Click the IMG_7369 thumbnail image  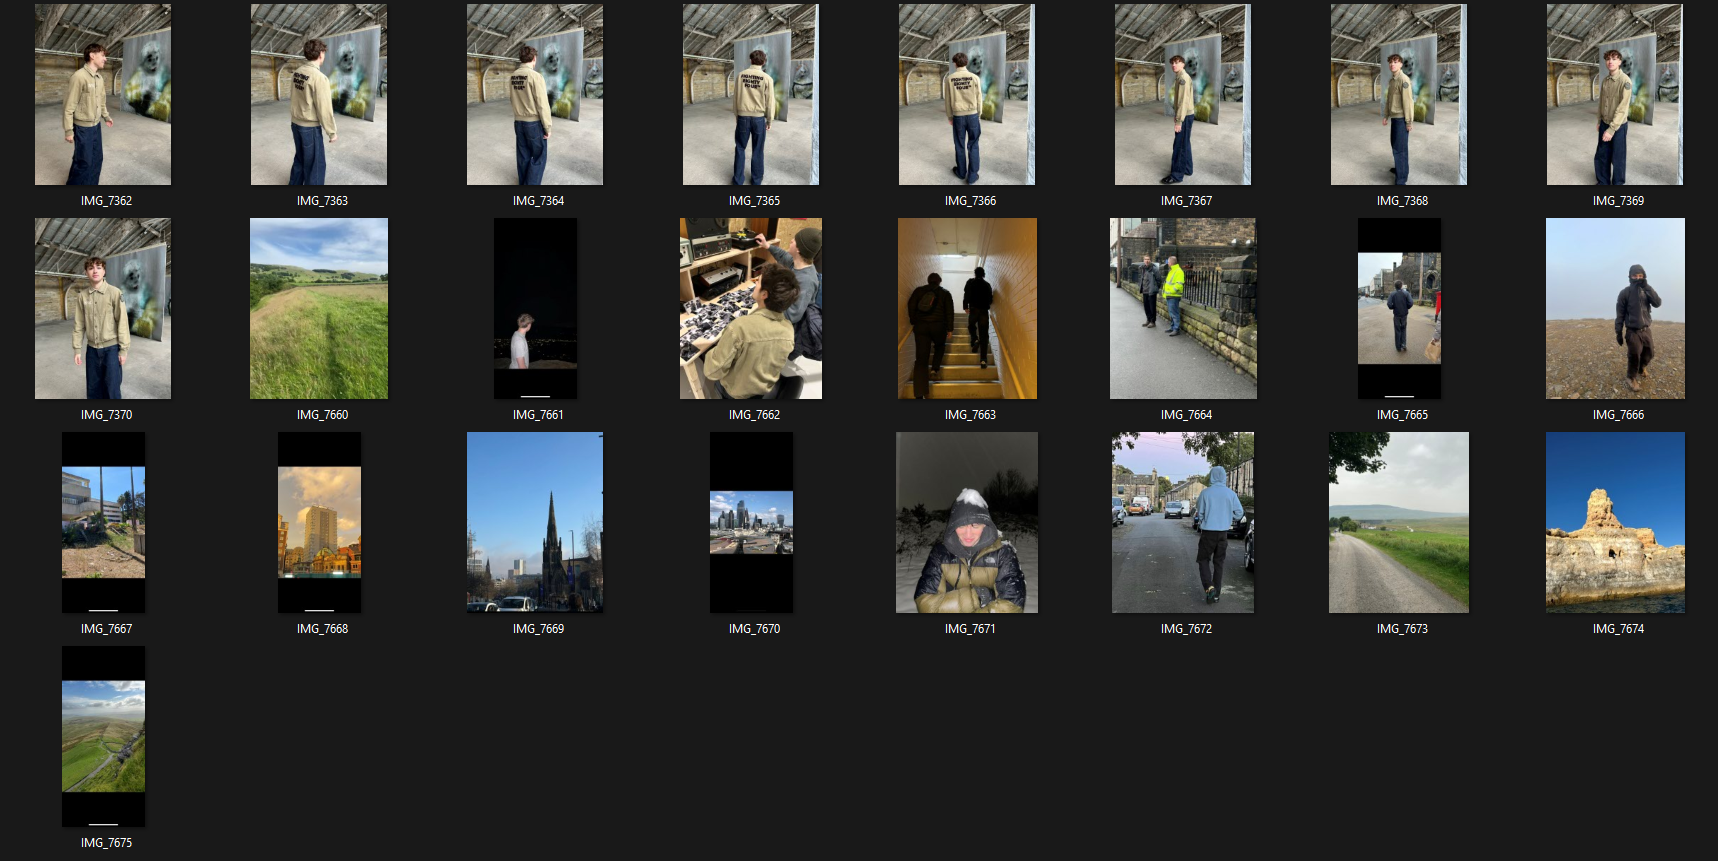click(1615, 95)
